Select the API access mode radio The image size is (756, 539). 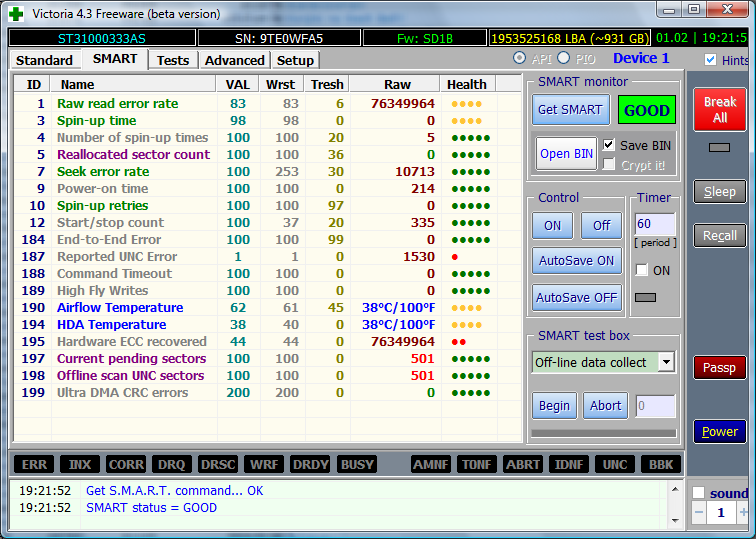[519, 58]
